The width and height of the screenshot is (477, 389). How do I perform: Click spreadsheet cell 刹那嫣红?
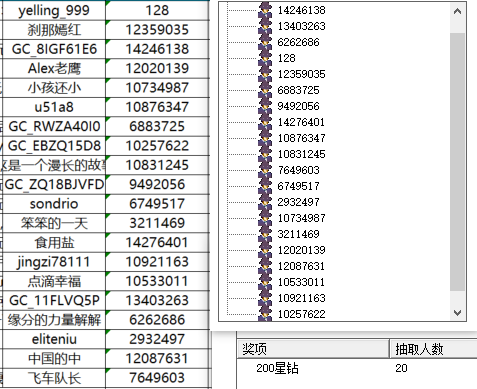click(54, 30)
